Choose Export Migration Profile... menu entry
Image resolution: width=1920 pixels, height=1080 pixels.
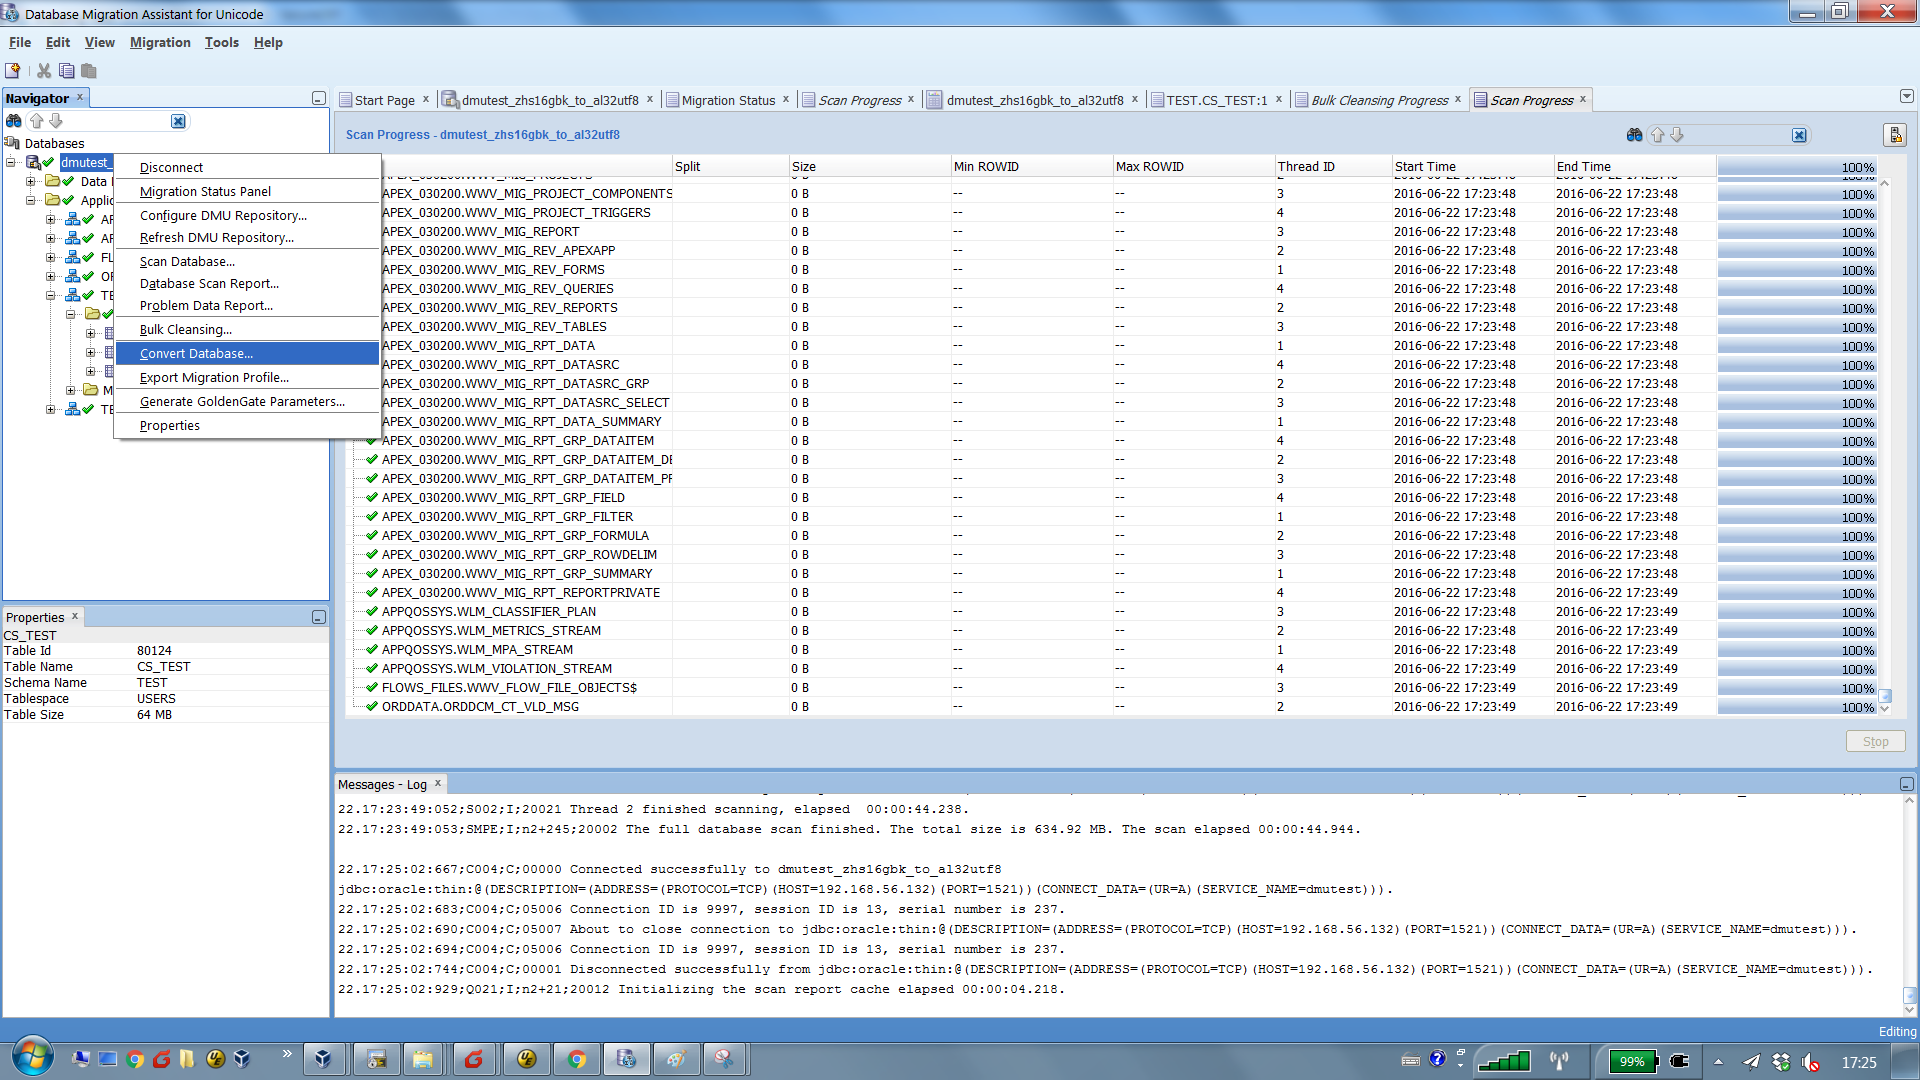click(247, 377)
